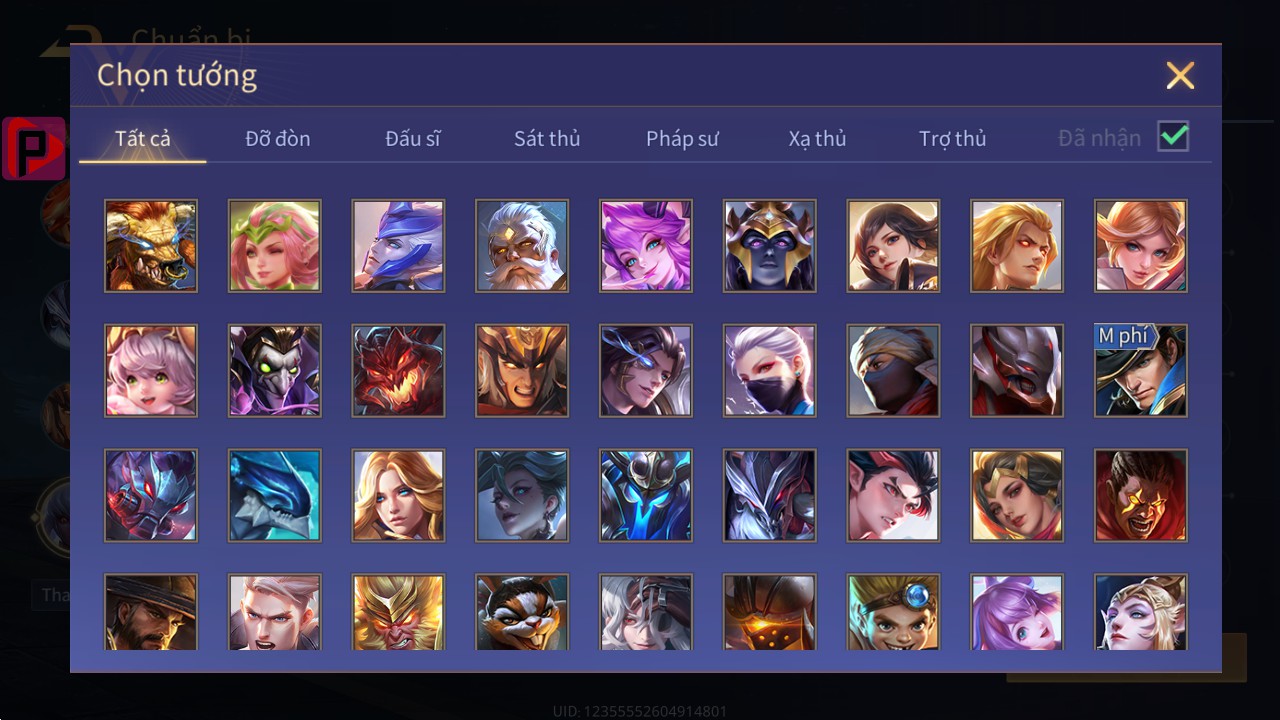Screen dimensions: 1280x720
Task: Select the golden monkey king hero portrait
Action: [398, 612]
